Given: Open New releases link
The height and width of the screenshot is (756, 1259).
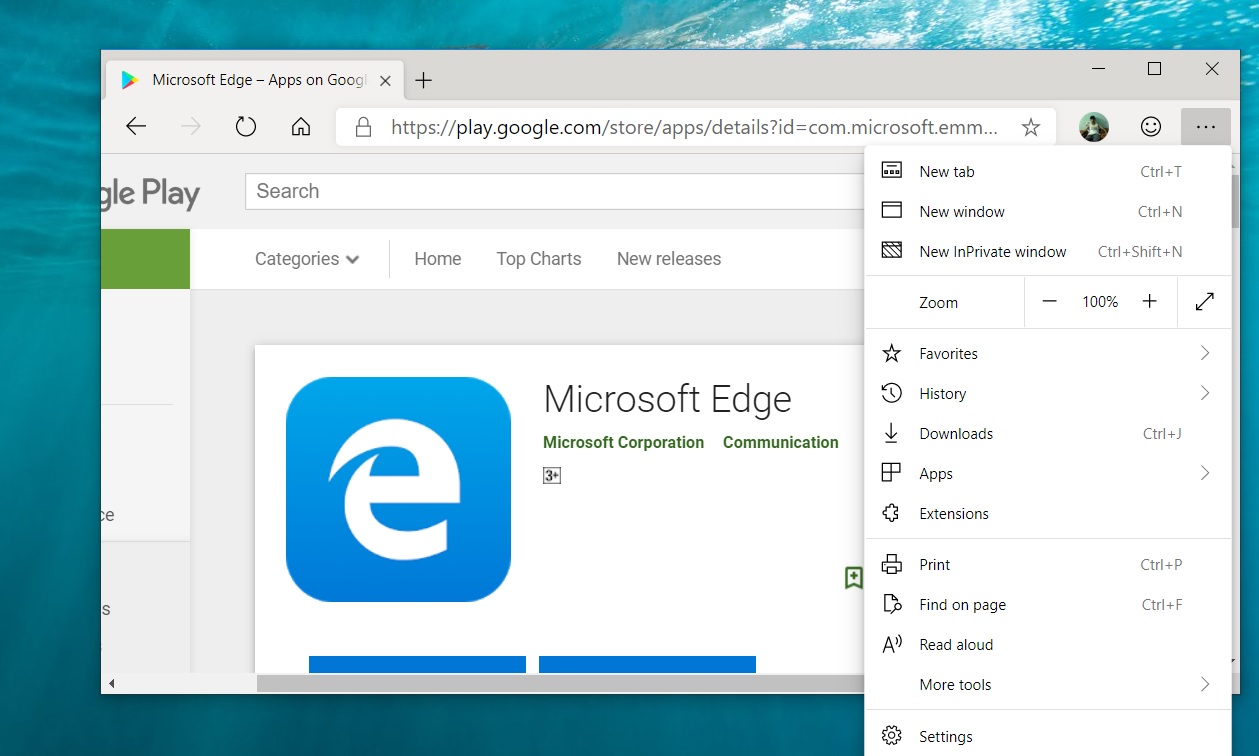Looking at the screenshot, I should point(669,259).
